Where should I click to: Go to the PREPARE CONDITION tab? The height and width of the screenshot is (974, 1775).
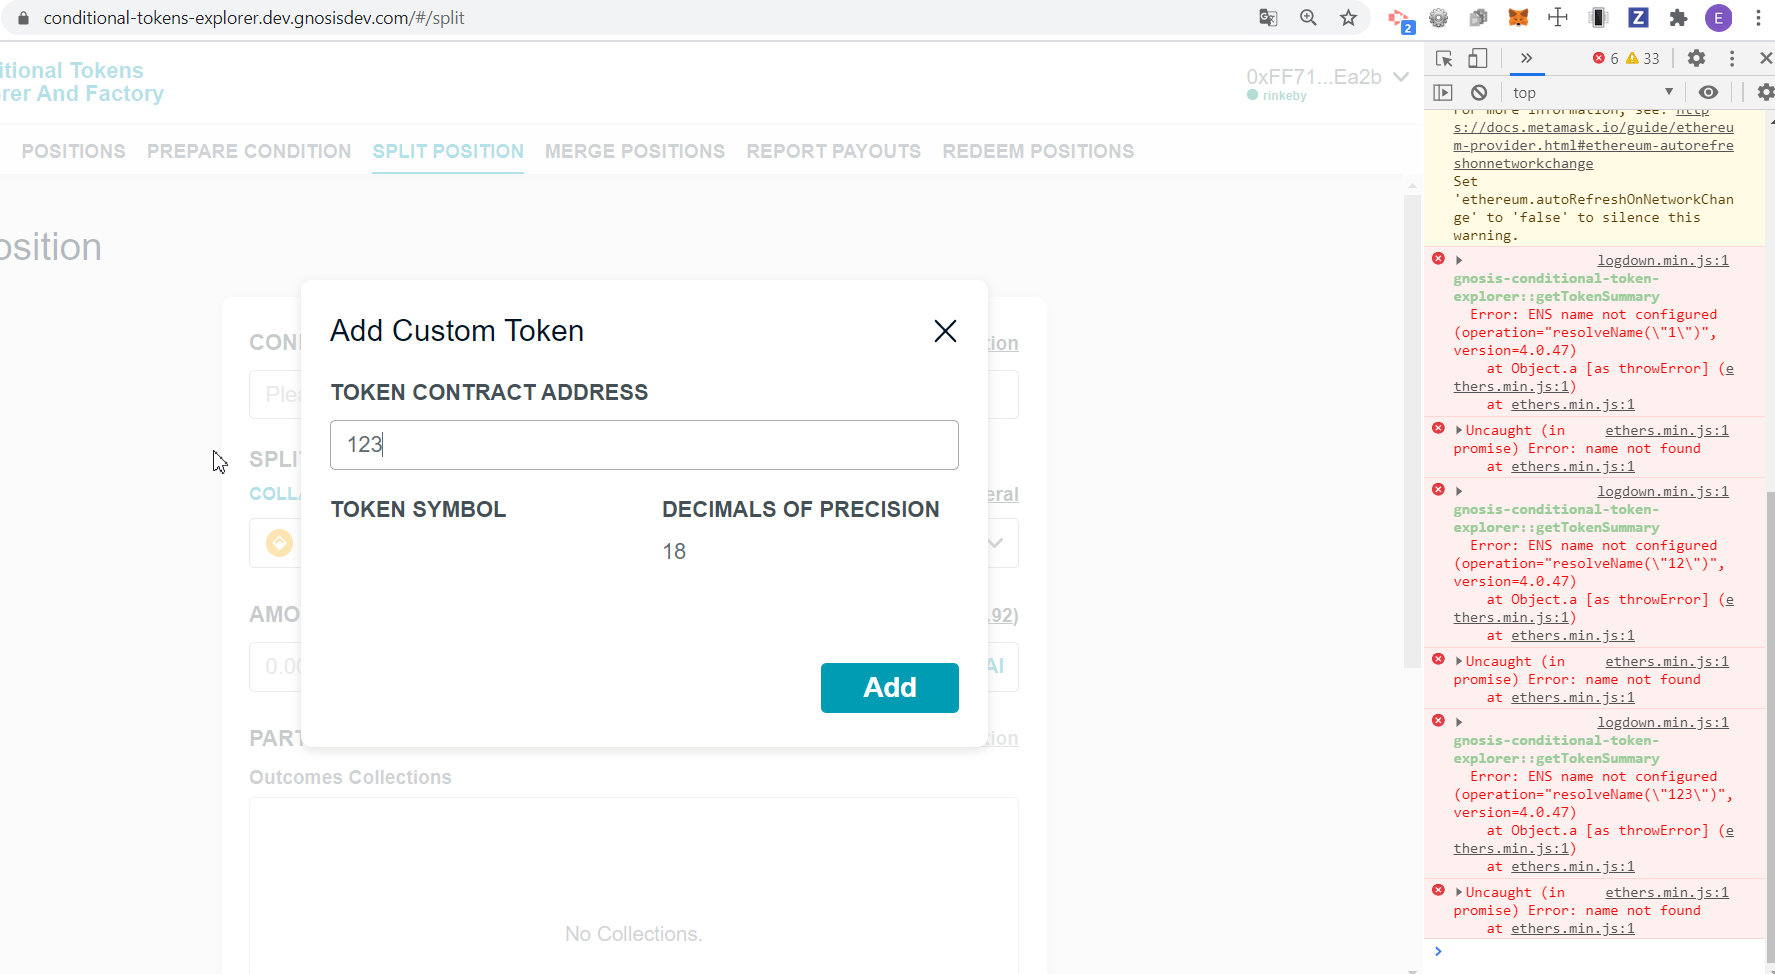pyautogui.click(x=249, y=151)
